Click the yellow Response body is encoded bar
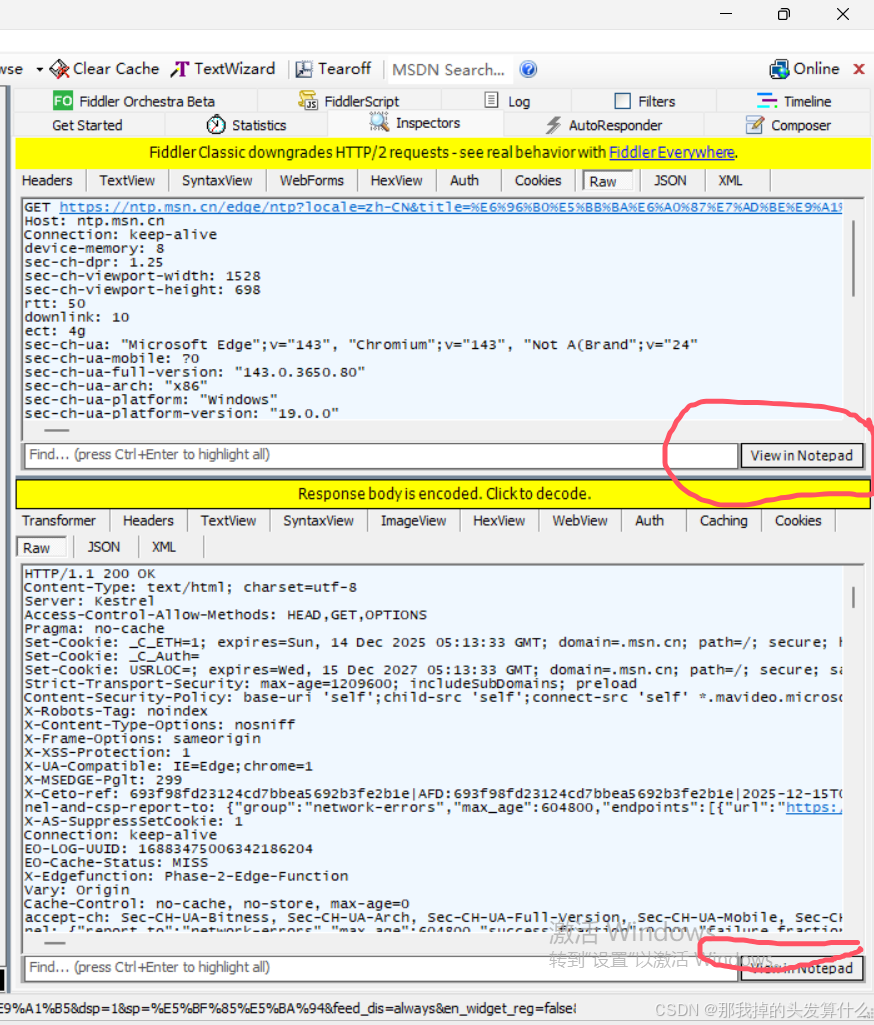 [x=443, y=494]
